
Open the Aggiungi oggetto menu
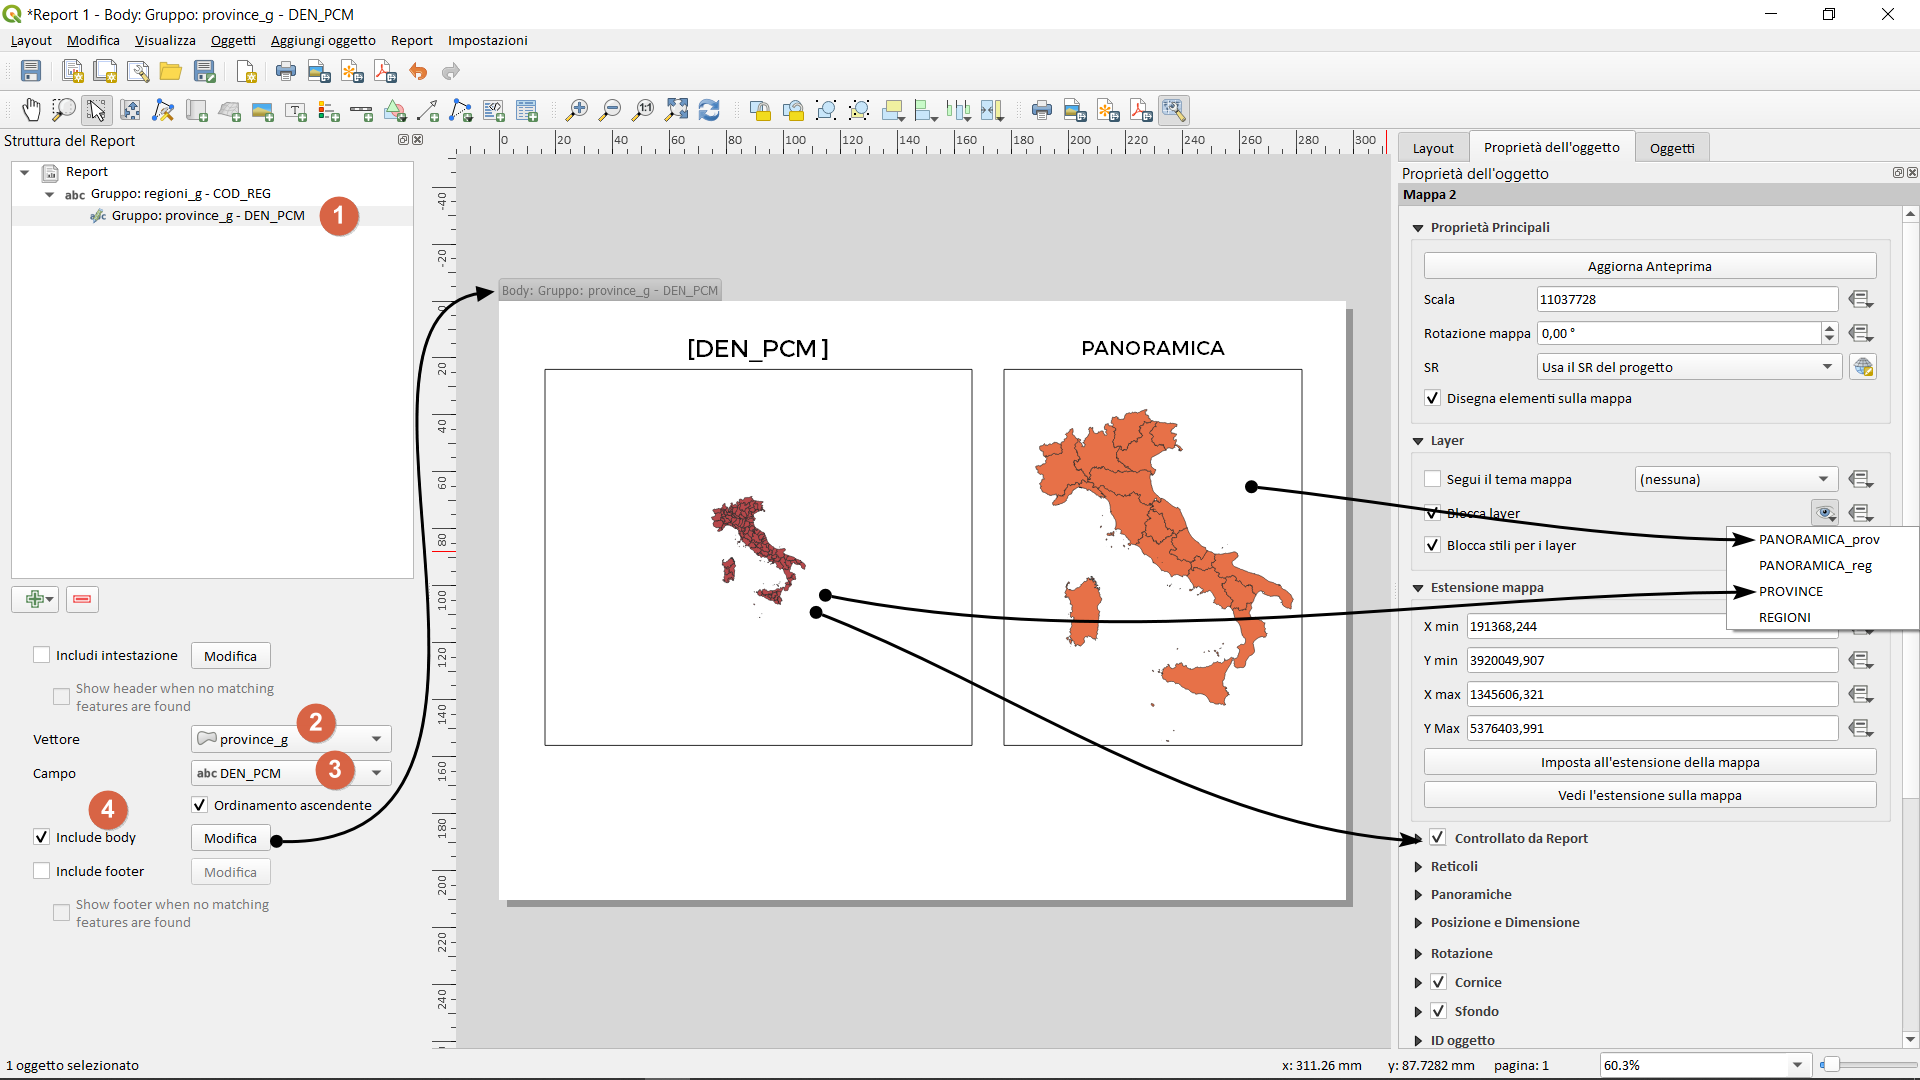click(323, 40)
